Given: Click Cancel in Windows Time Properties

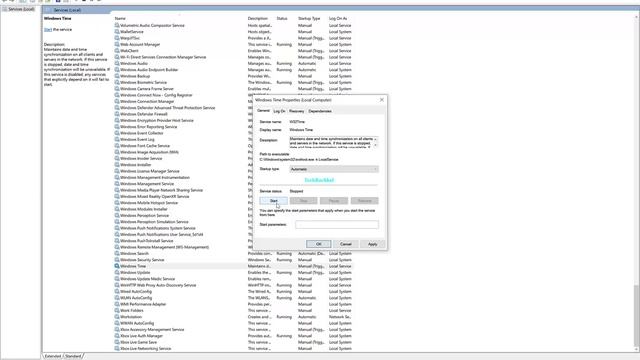Looking at the screenshot, I should 346,244.
